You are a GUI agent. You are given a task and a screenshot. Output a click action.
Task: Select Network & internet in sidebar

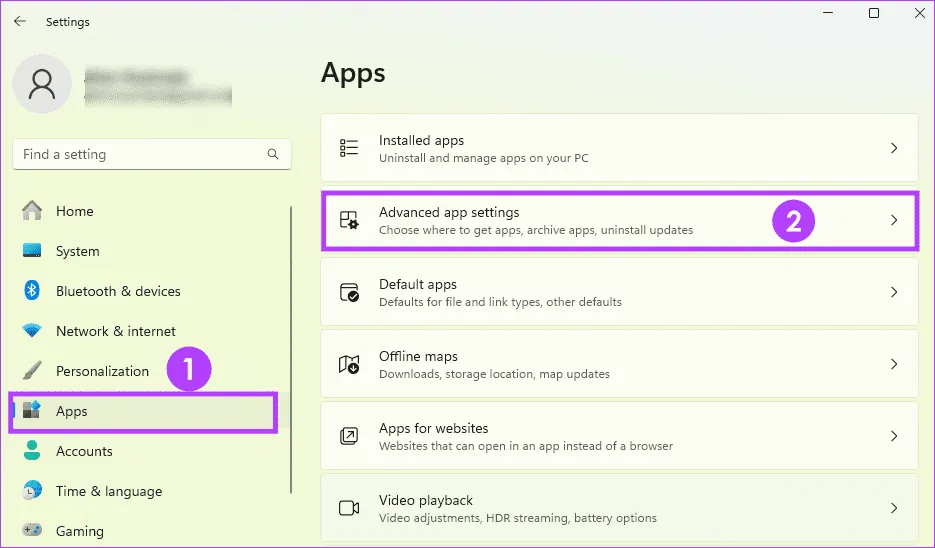coord(115,331)
